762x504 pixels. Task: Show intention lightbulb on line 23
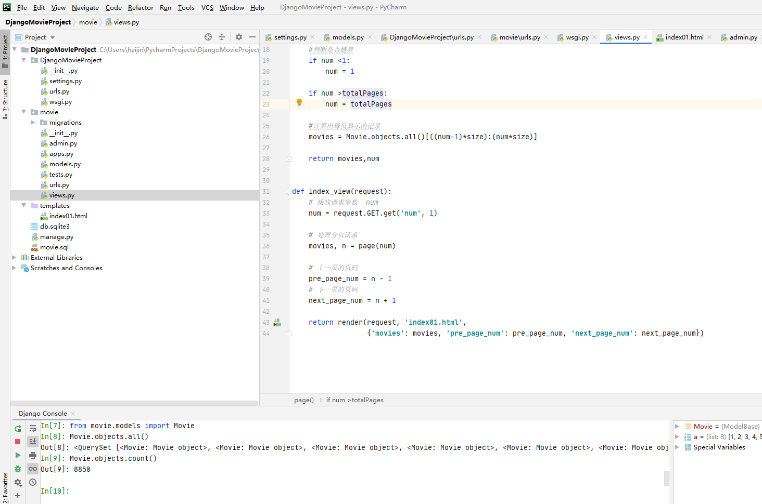(x=299, y=103)
